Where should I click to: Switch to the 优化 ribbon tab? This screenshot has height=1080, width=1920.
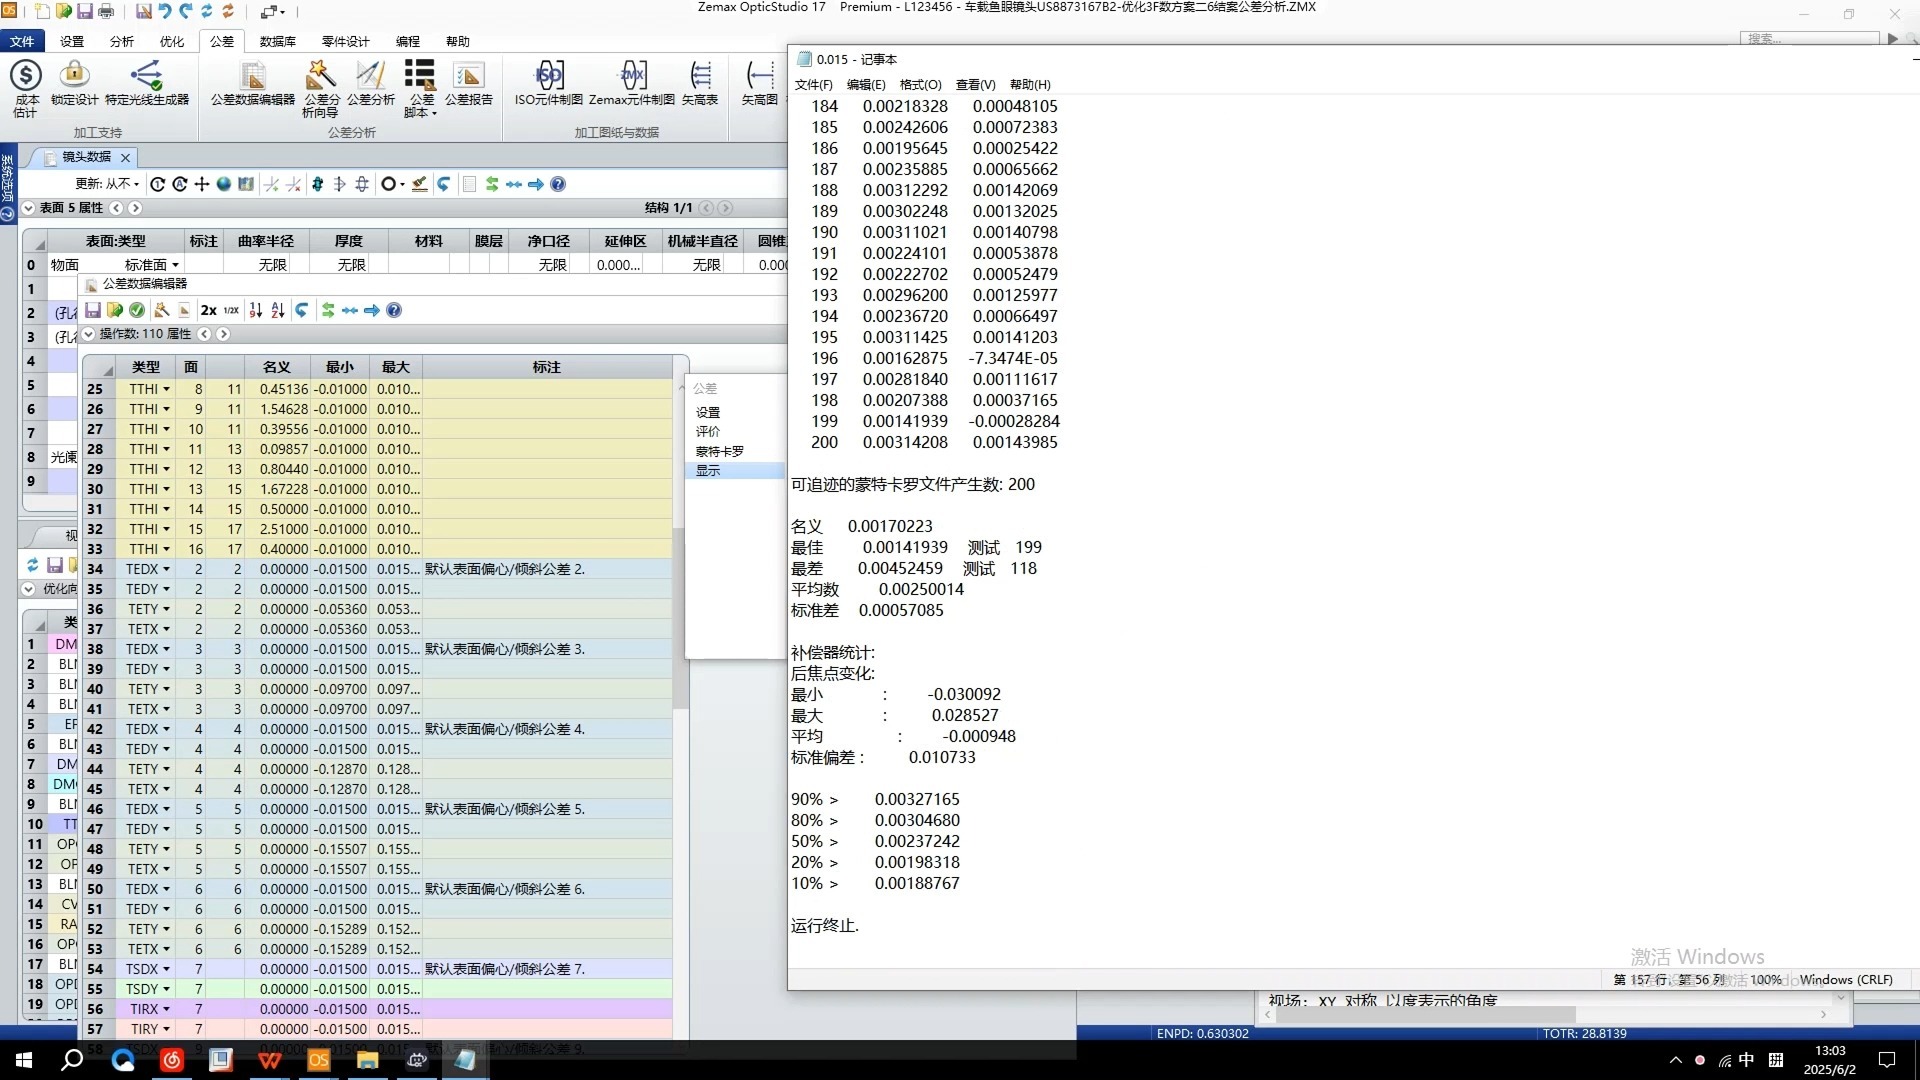(172, 41)
